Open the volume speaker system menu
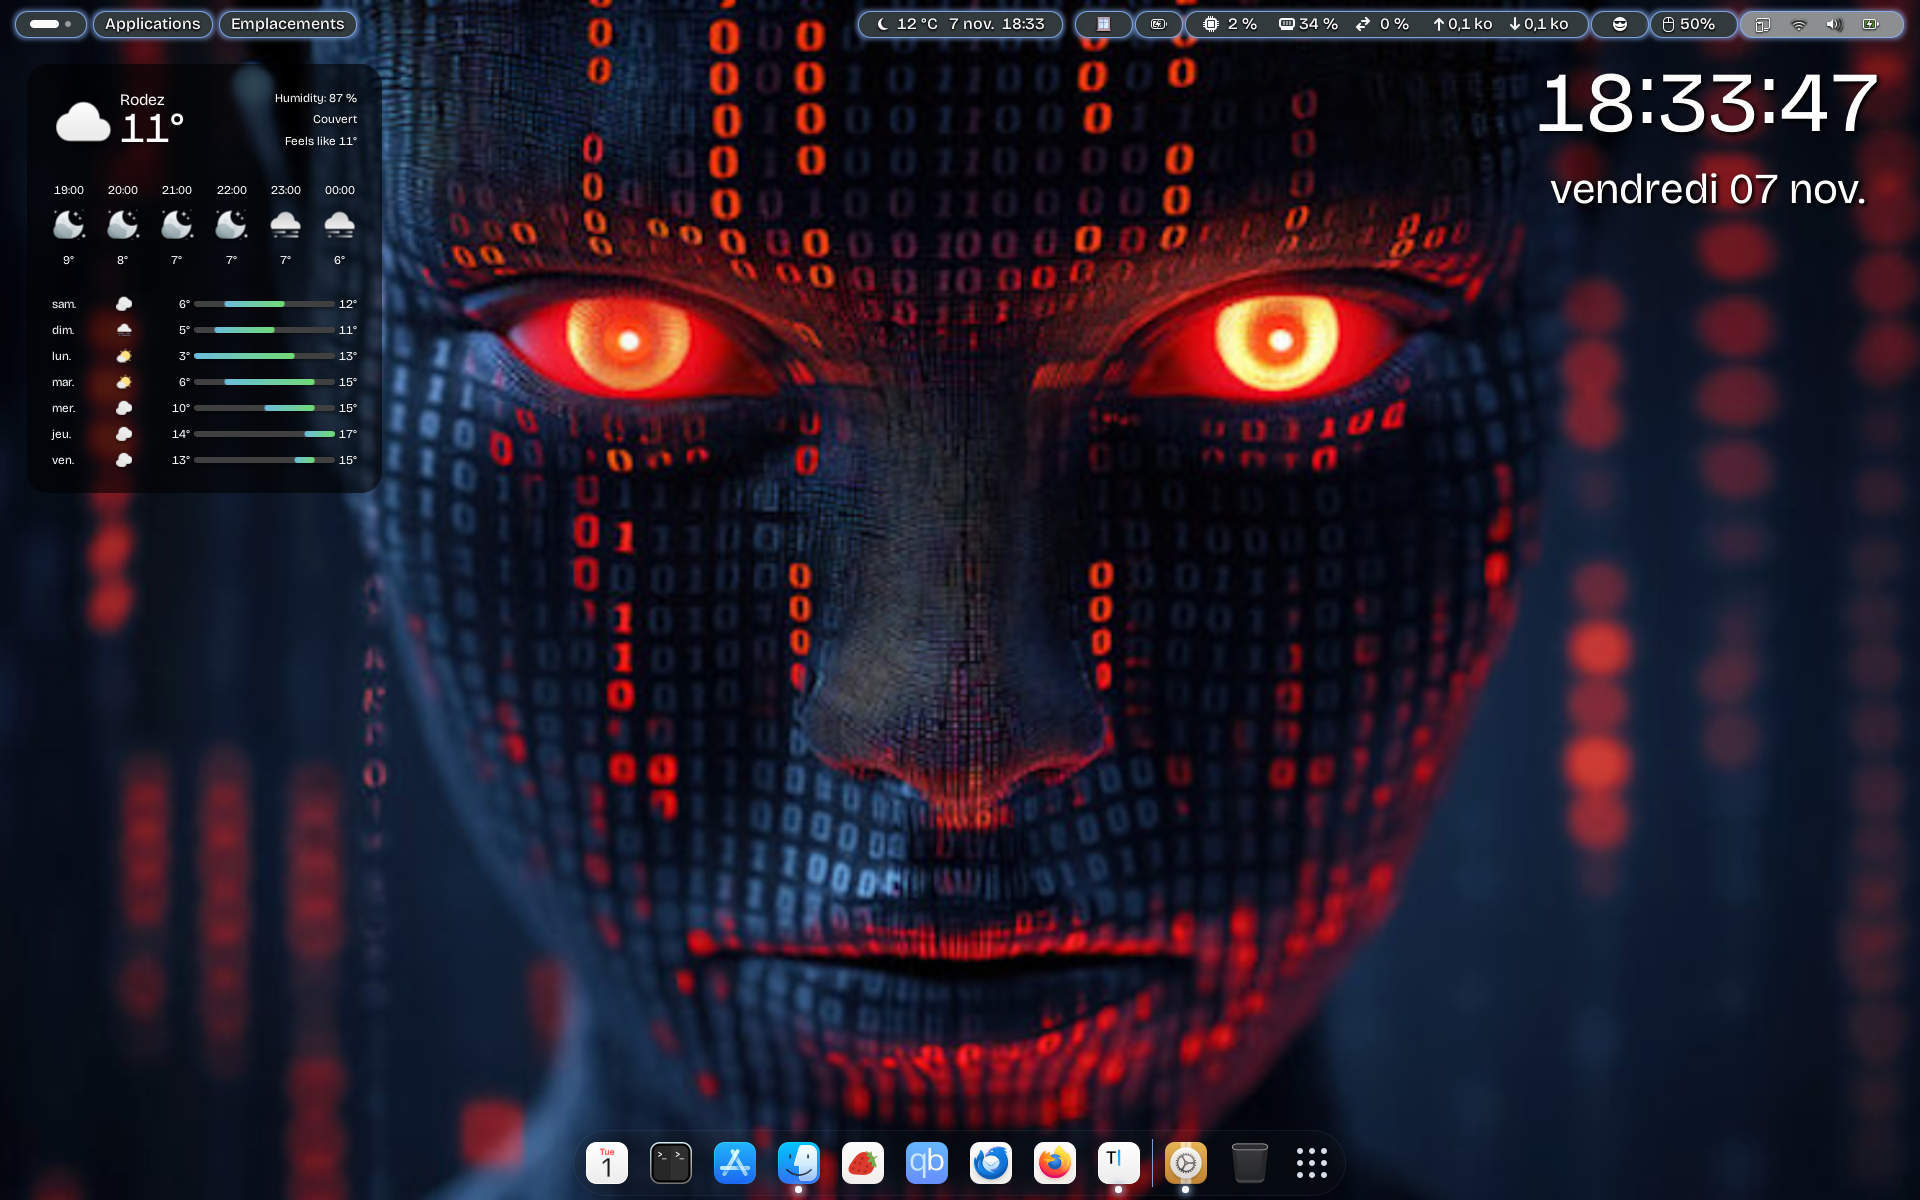Image resolution: width=1920 pixels, height=1200 pixels. (1834, 24)
